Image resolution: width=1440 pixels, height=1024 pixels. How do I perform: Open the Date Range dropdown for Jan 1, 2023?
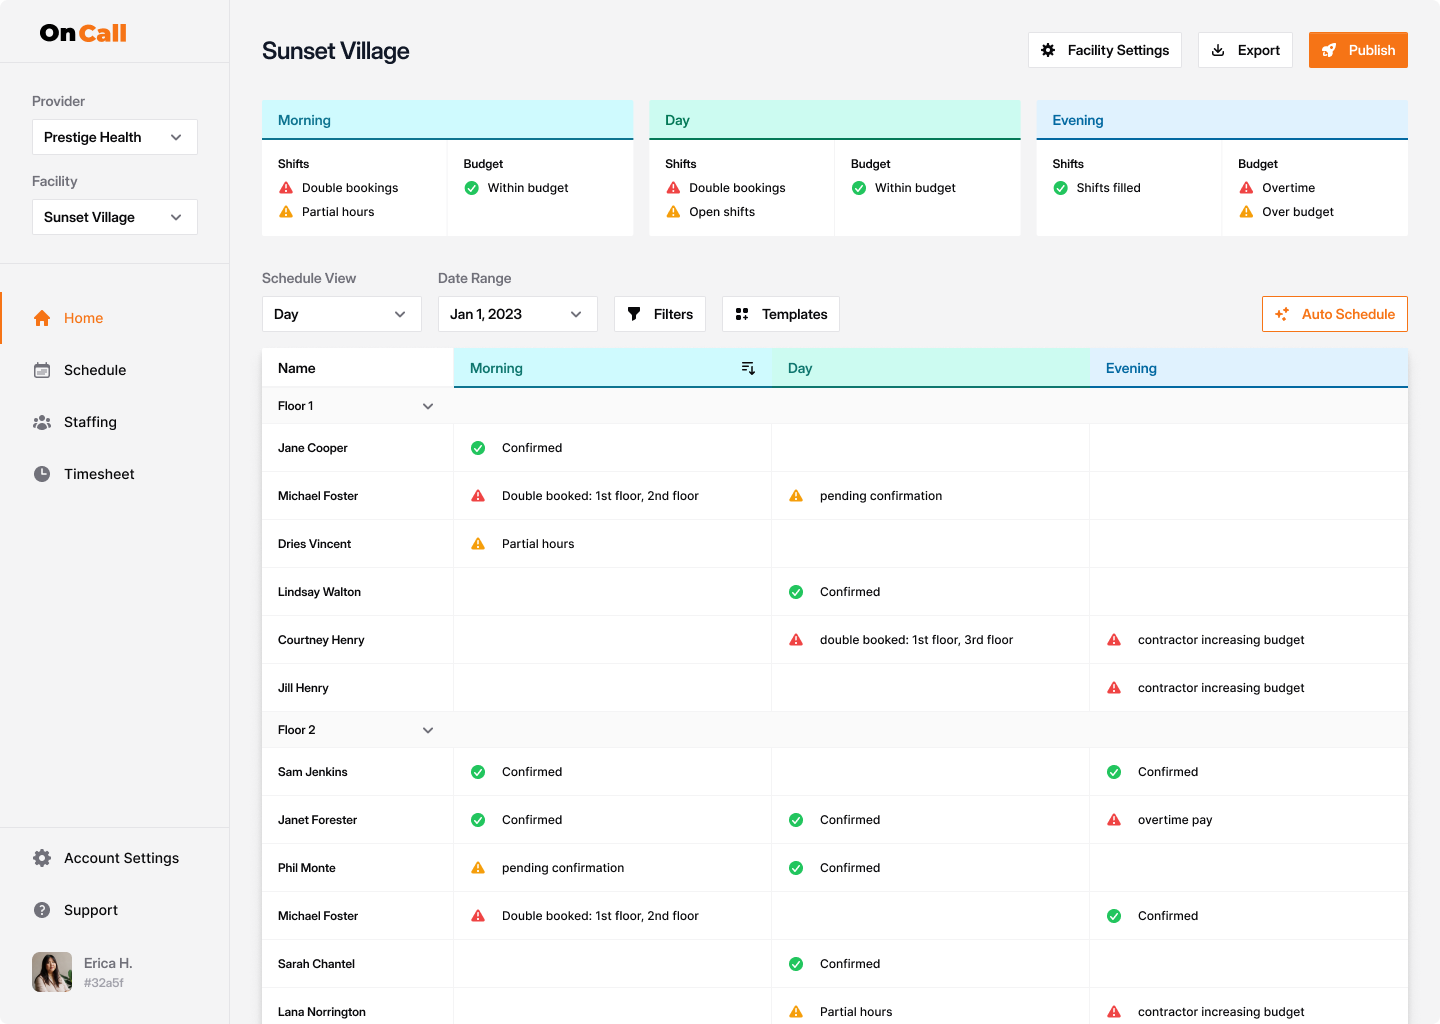517,314
